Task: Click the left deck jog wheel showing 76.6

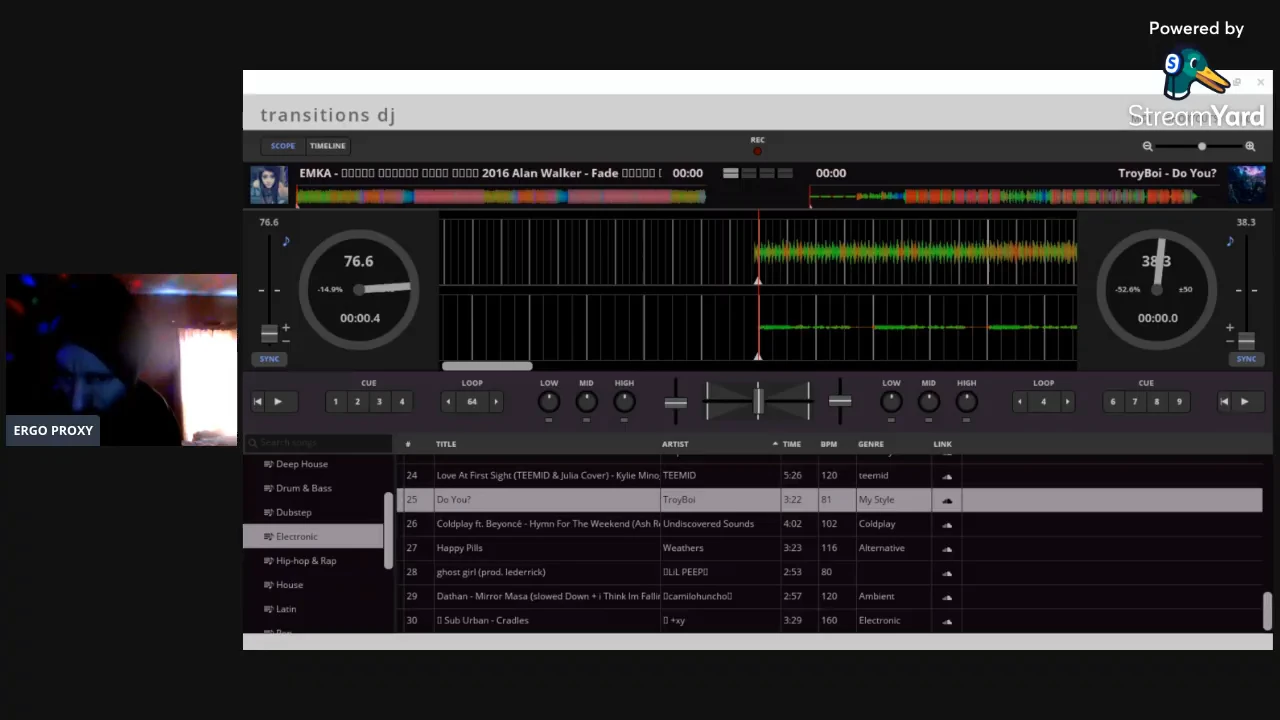Action: click(x=359, y=289)
